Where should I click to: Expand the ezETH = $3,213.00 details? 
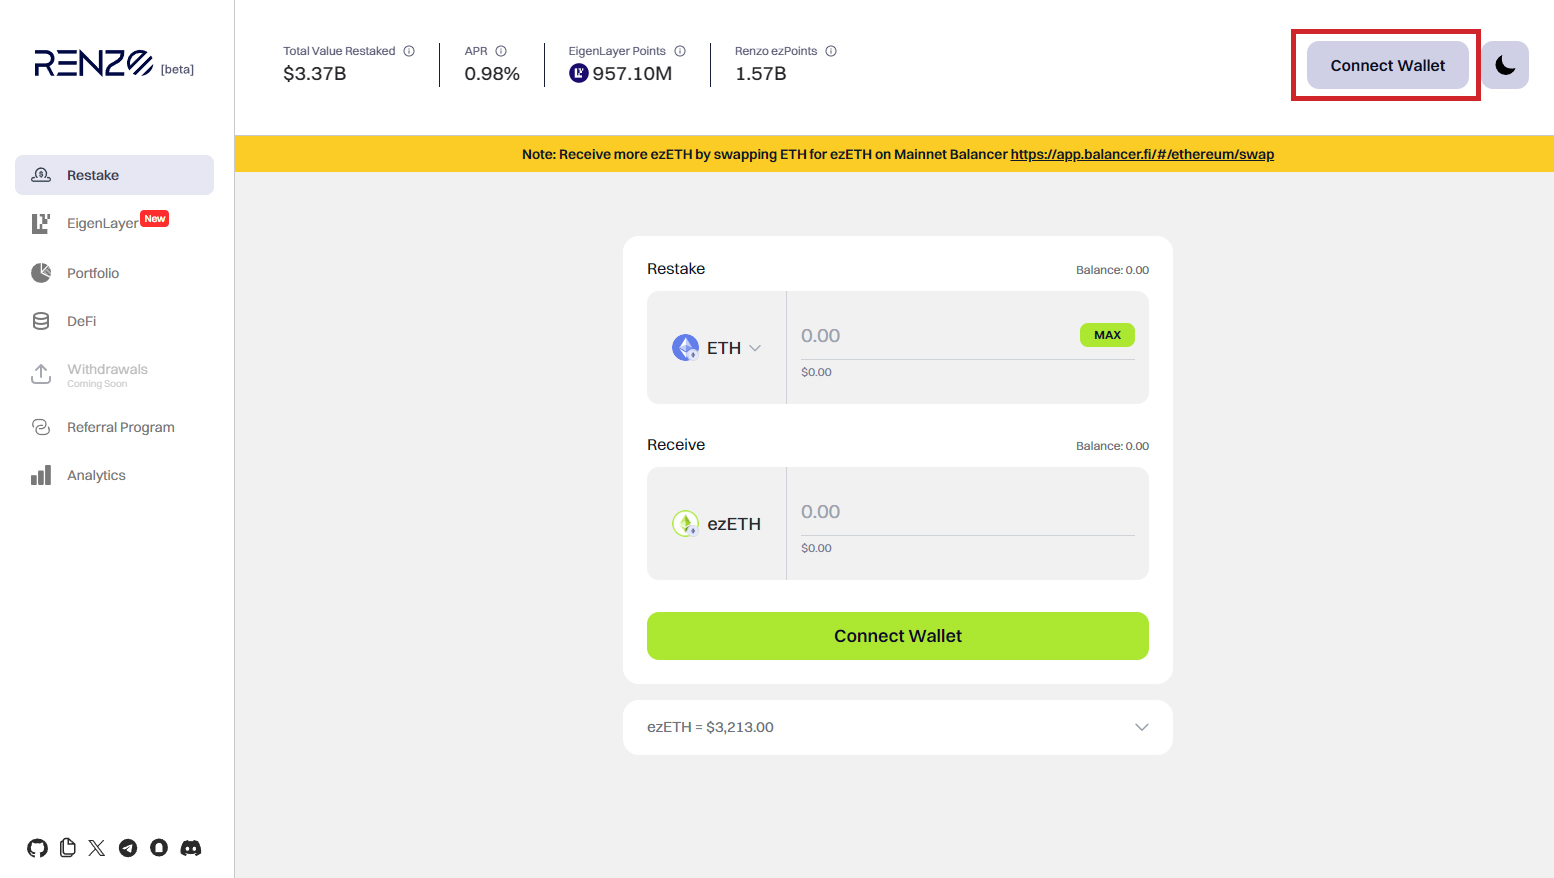pos(898,727)
